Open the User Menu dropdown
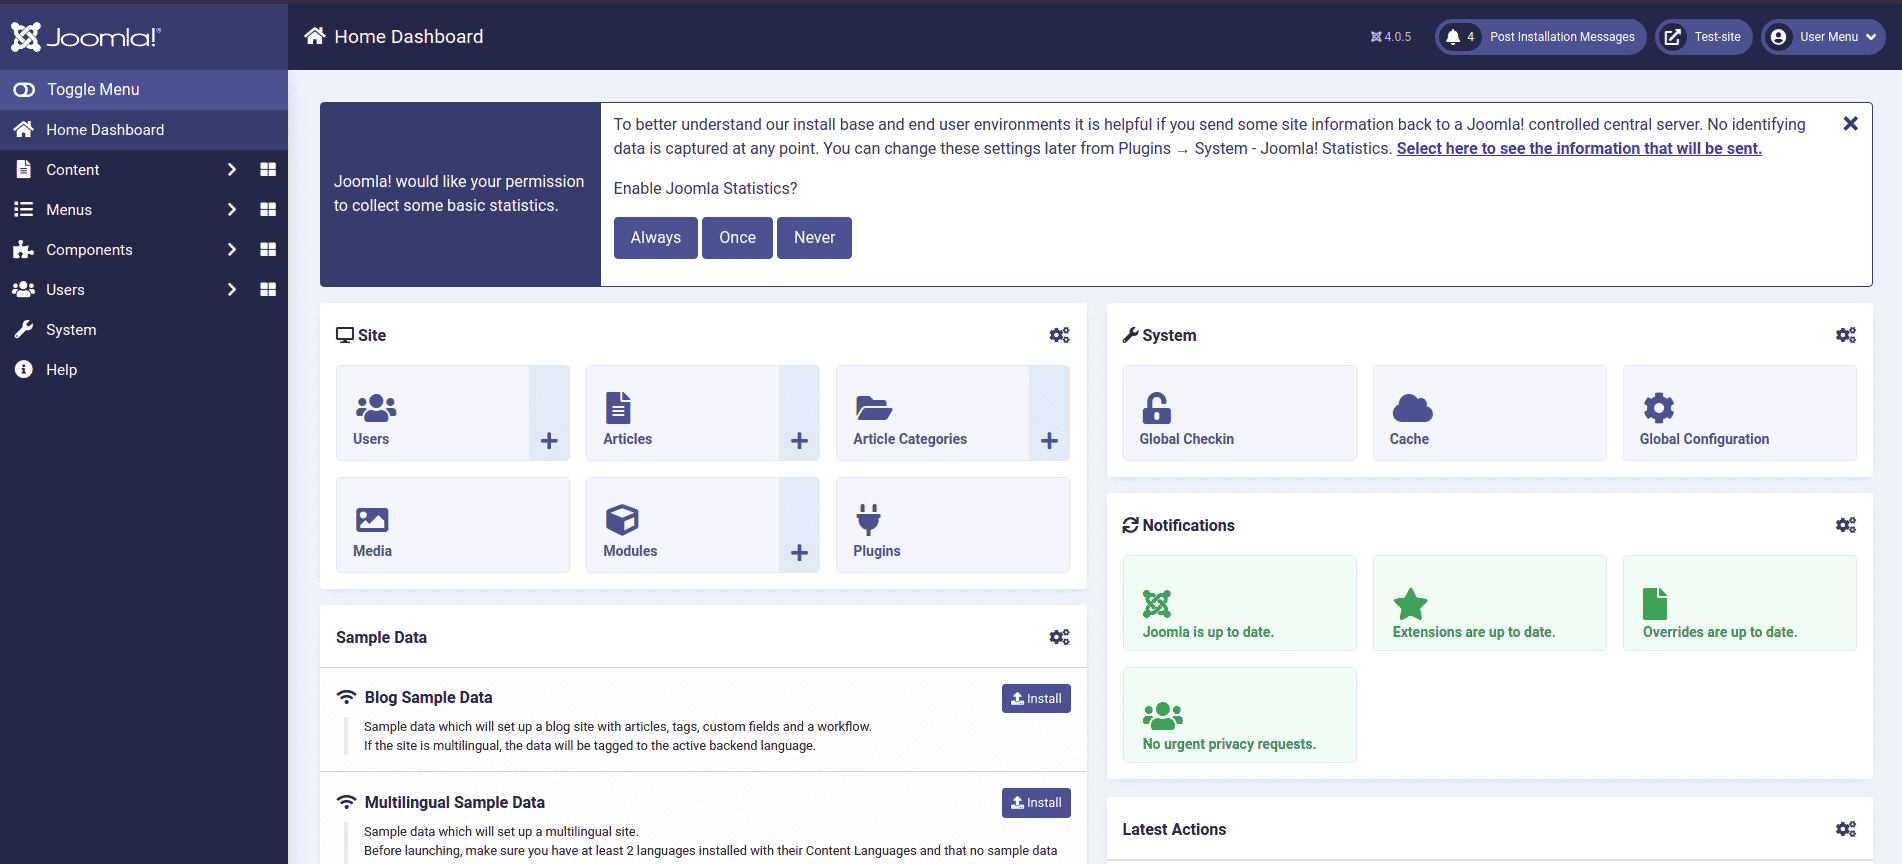 click(x=1823, y=37)
